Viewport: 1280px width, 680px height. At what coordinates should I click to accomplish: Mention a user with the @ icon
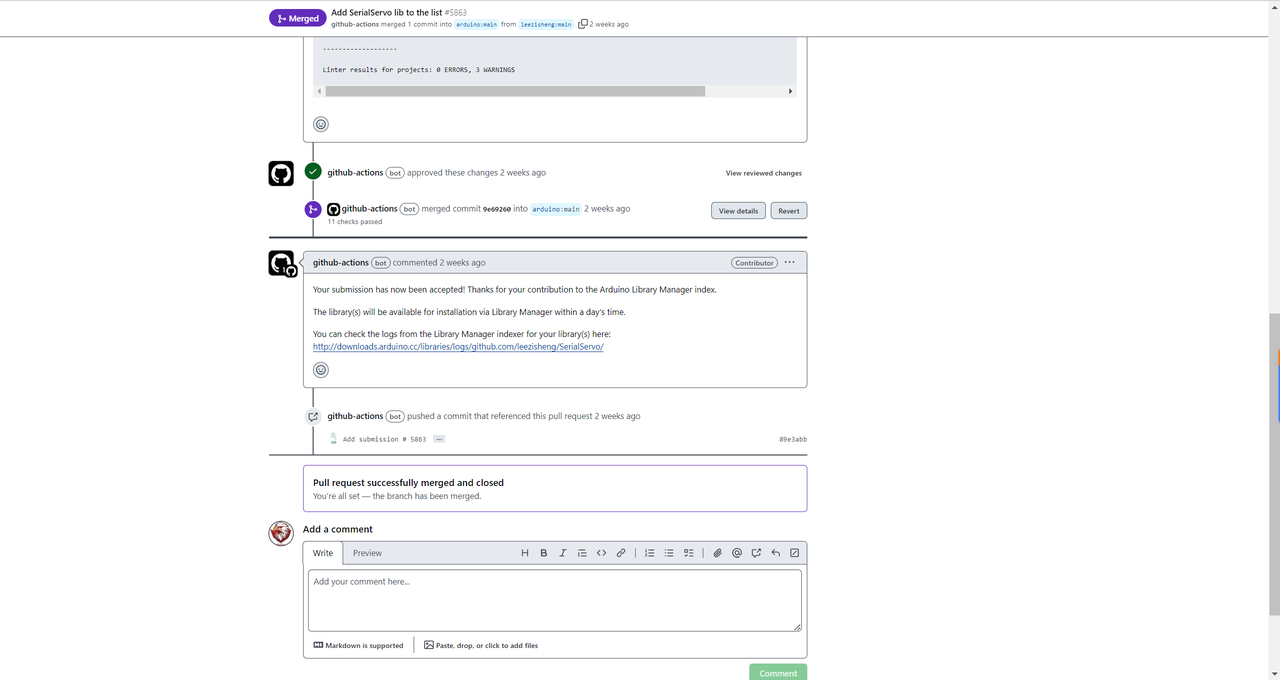[737, 553]
